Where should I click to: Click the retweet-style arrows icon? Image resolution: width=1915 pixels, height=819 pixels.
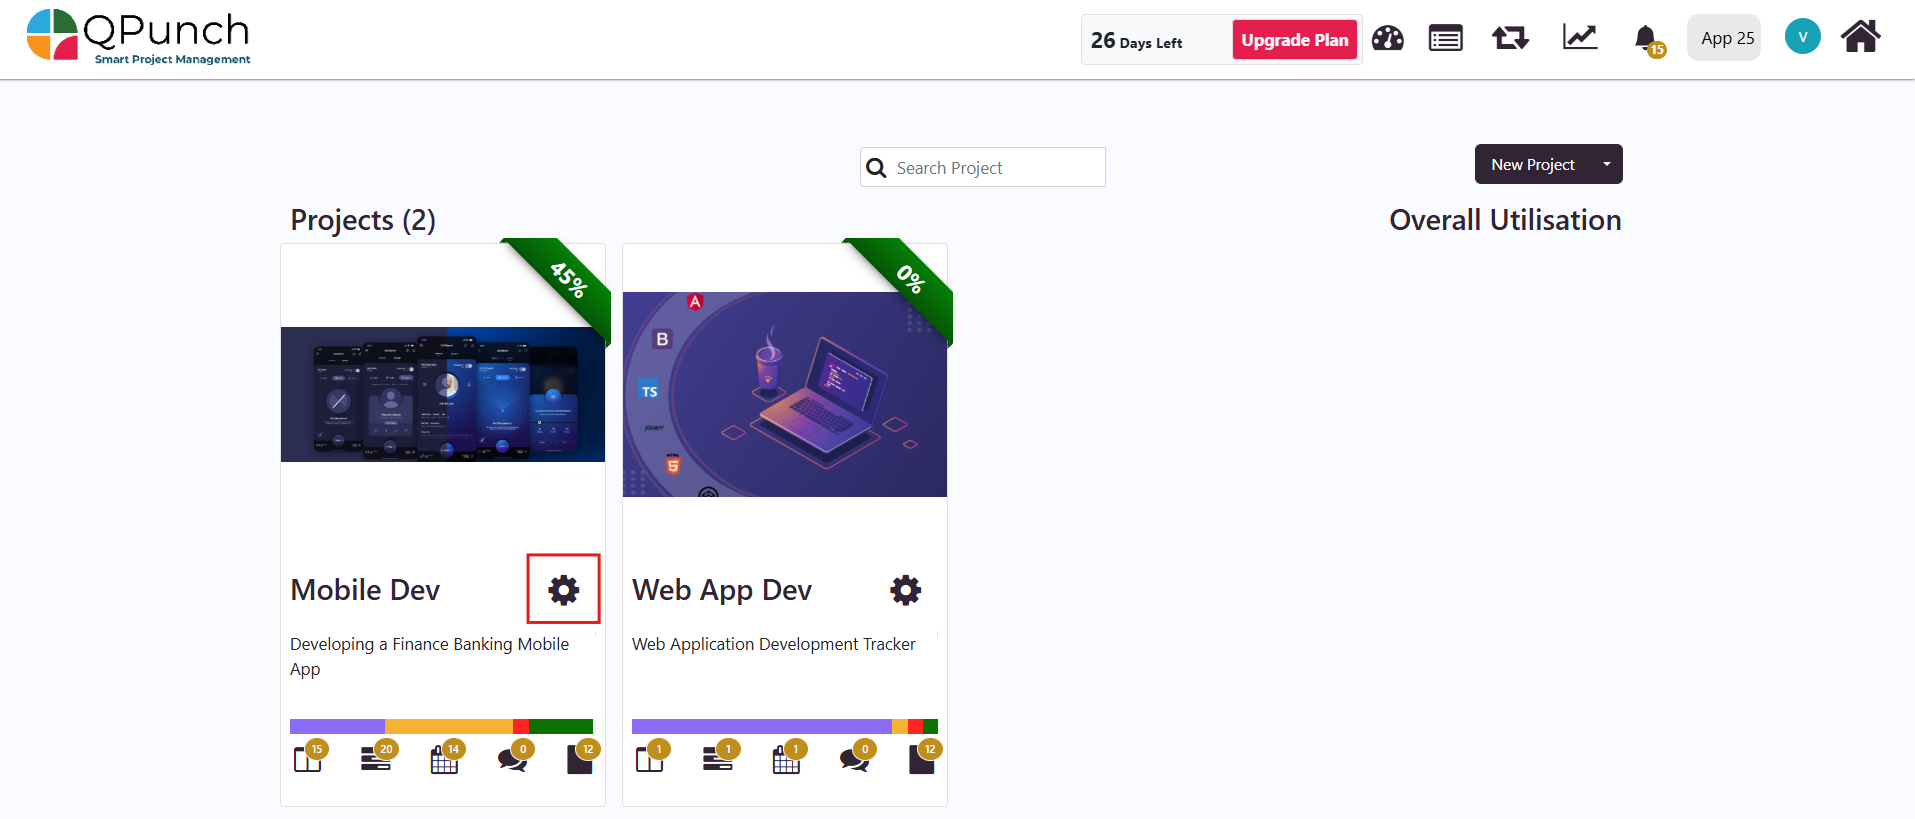(1510, 39)
